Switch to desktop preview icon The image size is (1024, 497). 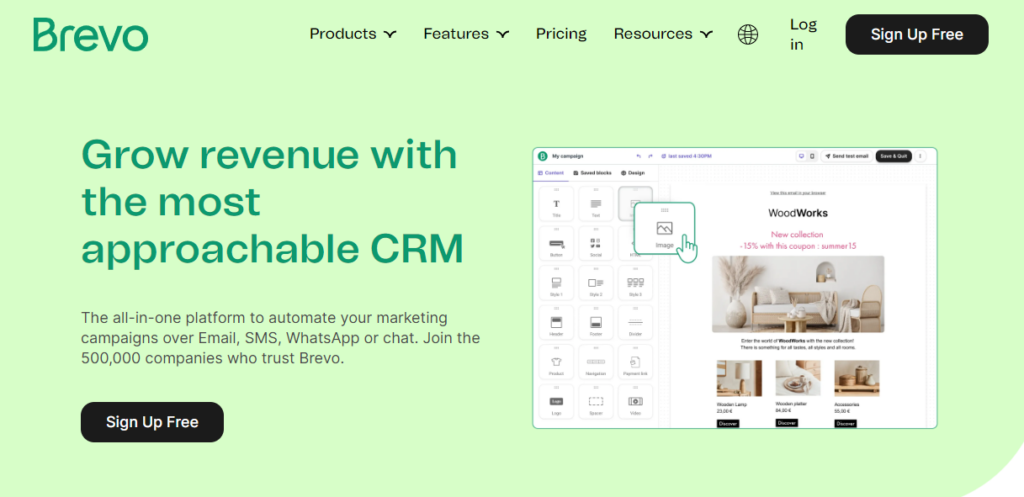(x=801, y=156)
